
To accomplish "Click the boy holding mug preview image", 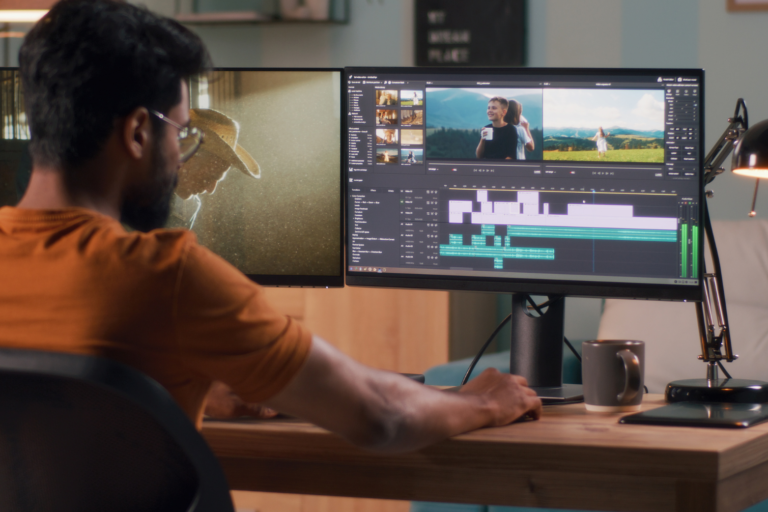I will (484, 124).
